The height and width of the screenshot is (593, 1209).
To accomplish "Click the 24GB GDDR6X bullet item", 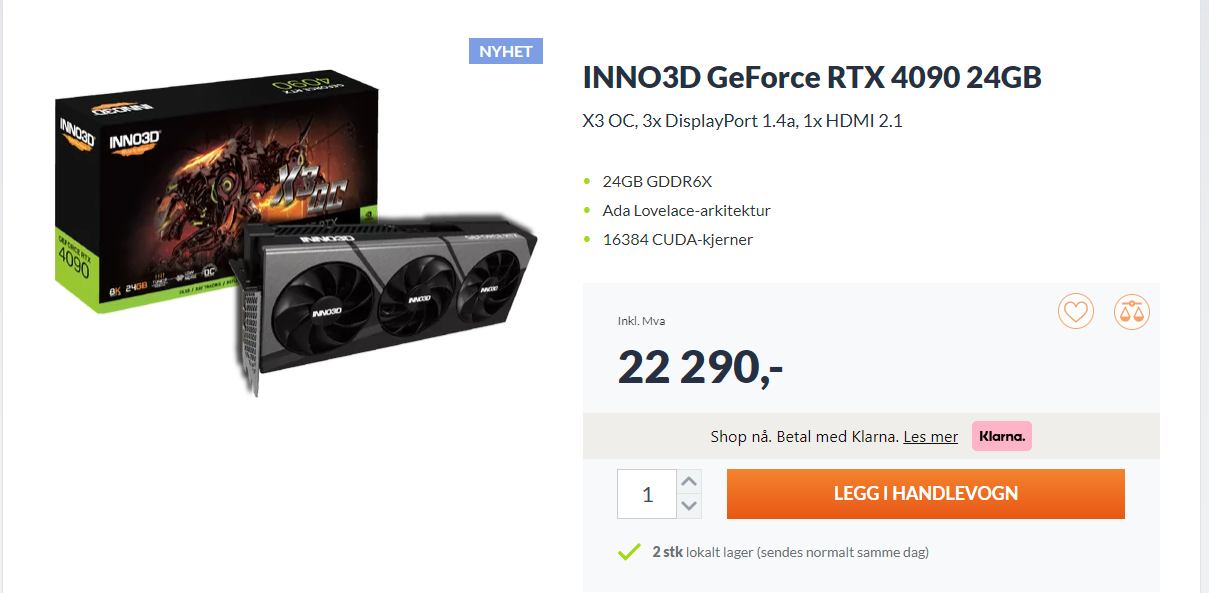I will tap(657, 182).
